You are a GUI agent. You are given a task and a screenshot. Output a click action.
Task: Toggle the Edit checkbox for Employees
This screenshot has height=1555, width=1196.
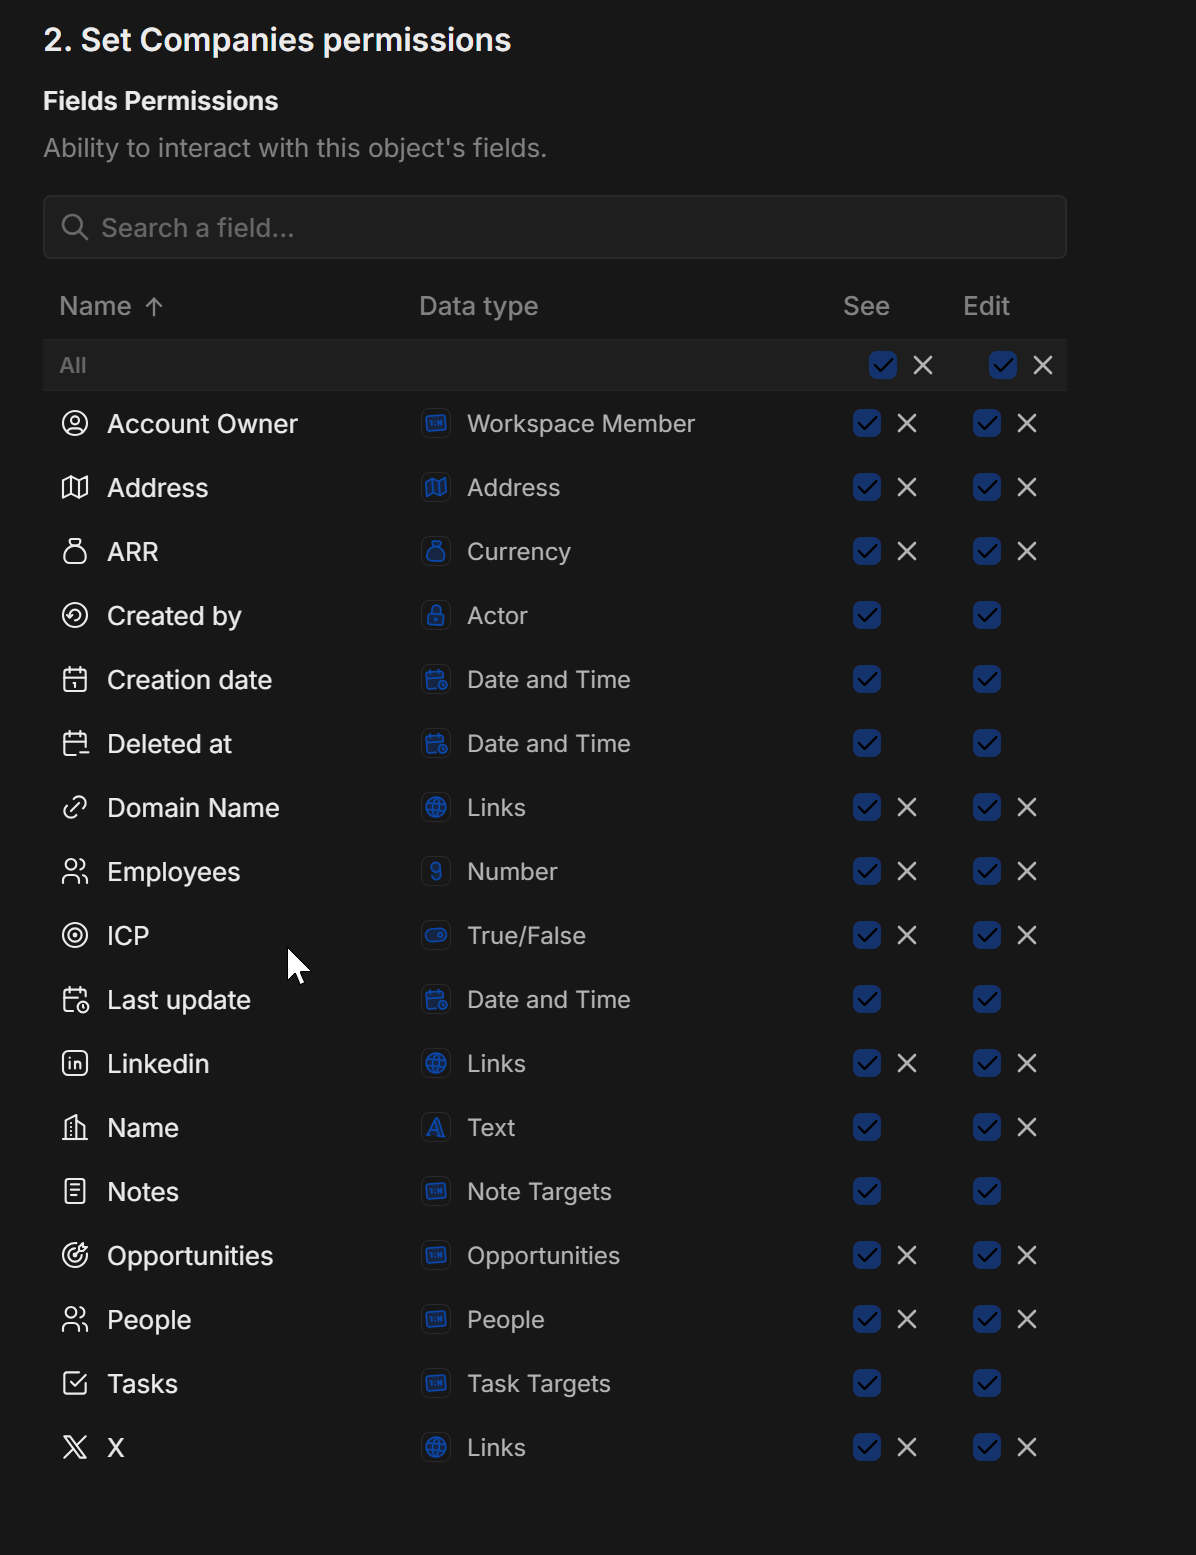pyautogui.click(x=987, y=872)
